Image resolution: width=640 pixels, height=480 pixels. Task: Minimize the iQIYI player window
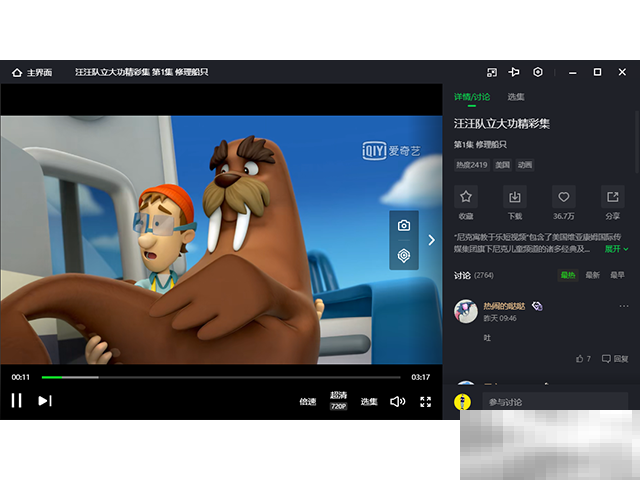(573, 73)
